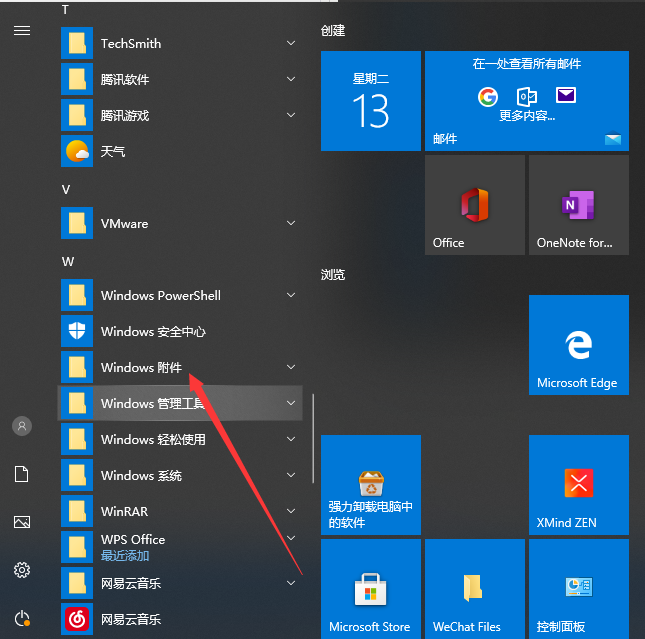Image resolution: width=645 pixels, height=639 pixels.
Task: Open the Office tile
Action: tap(474, 205)
